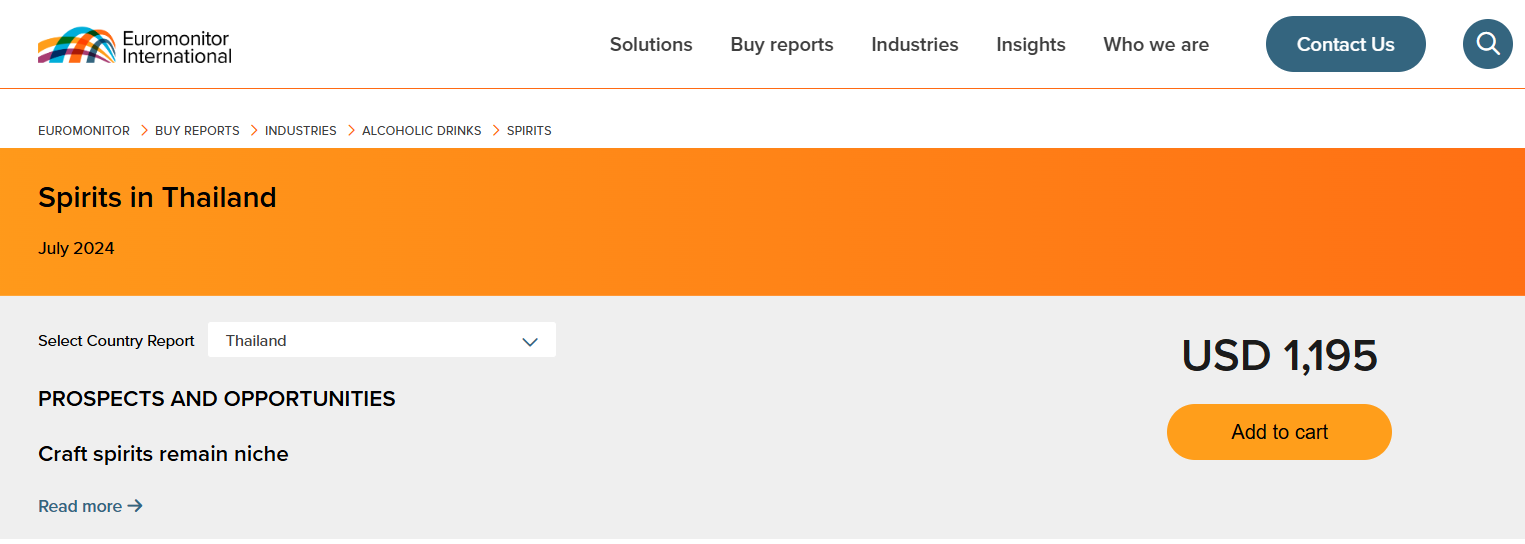Click the USD 1,195 price text
Viewport: 1525px width, 544px height.
tap(1279, 356)
